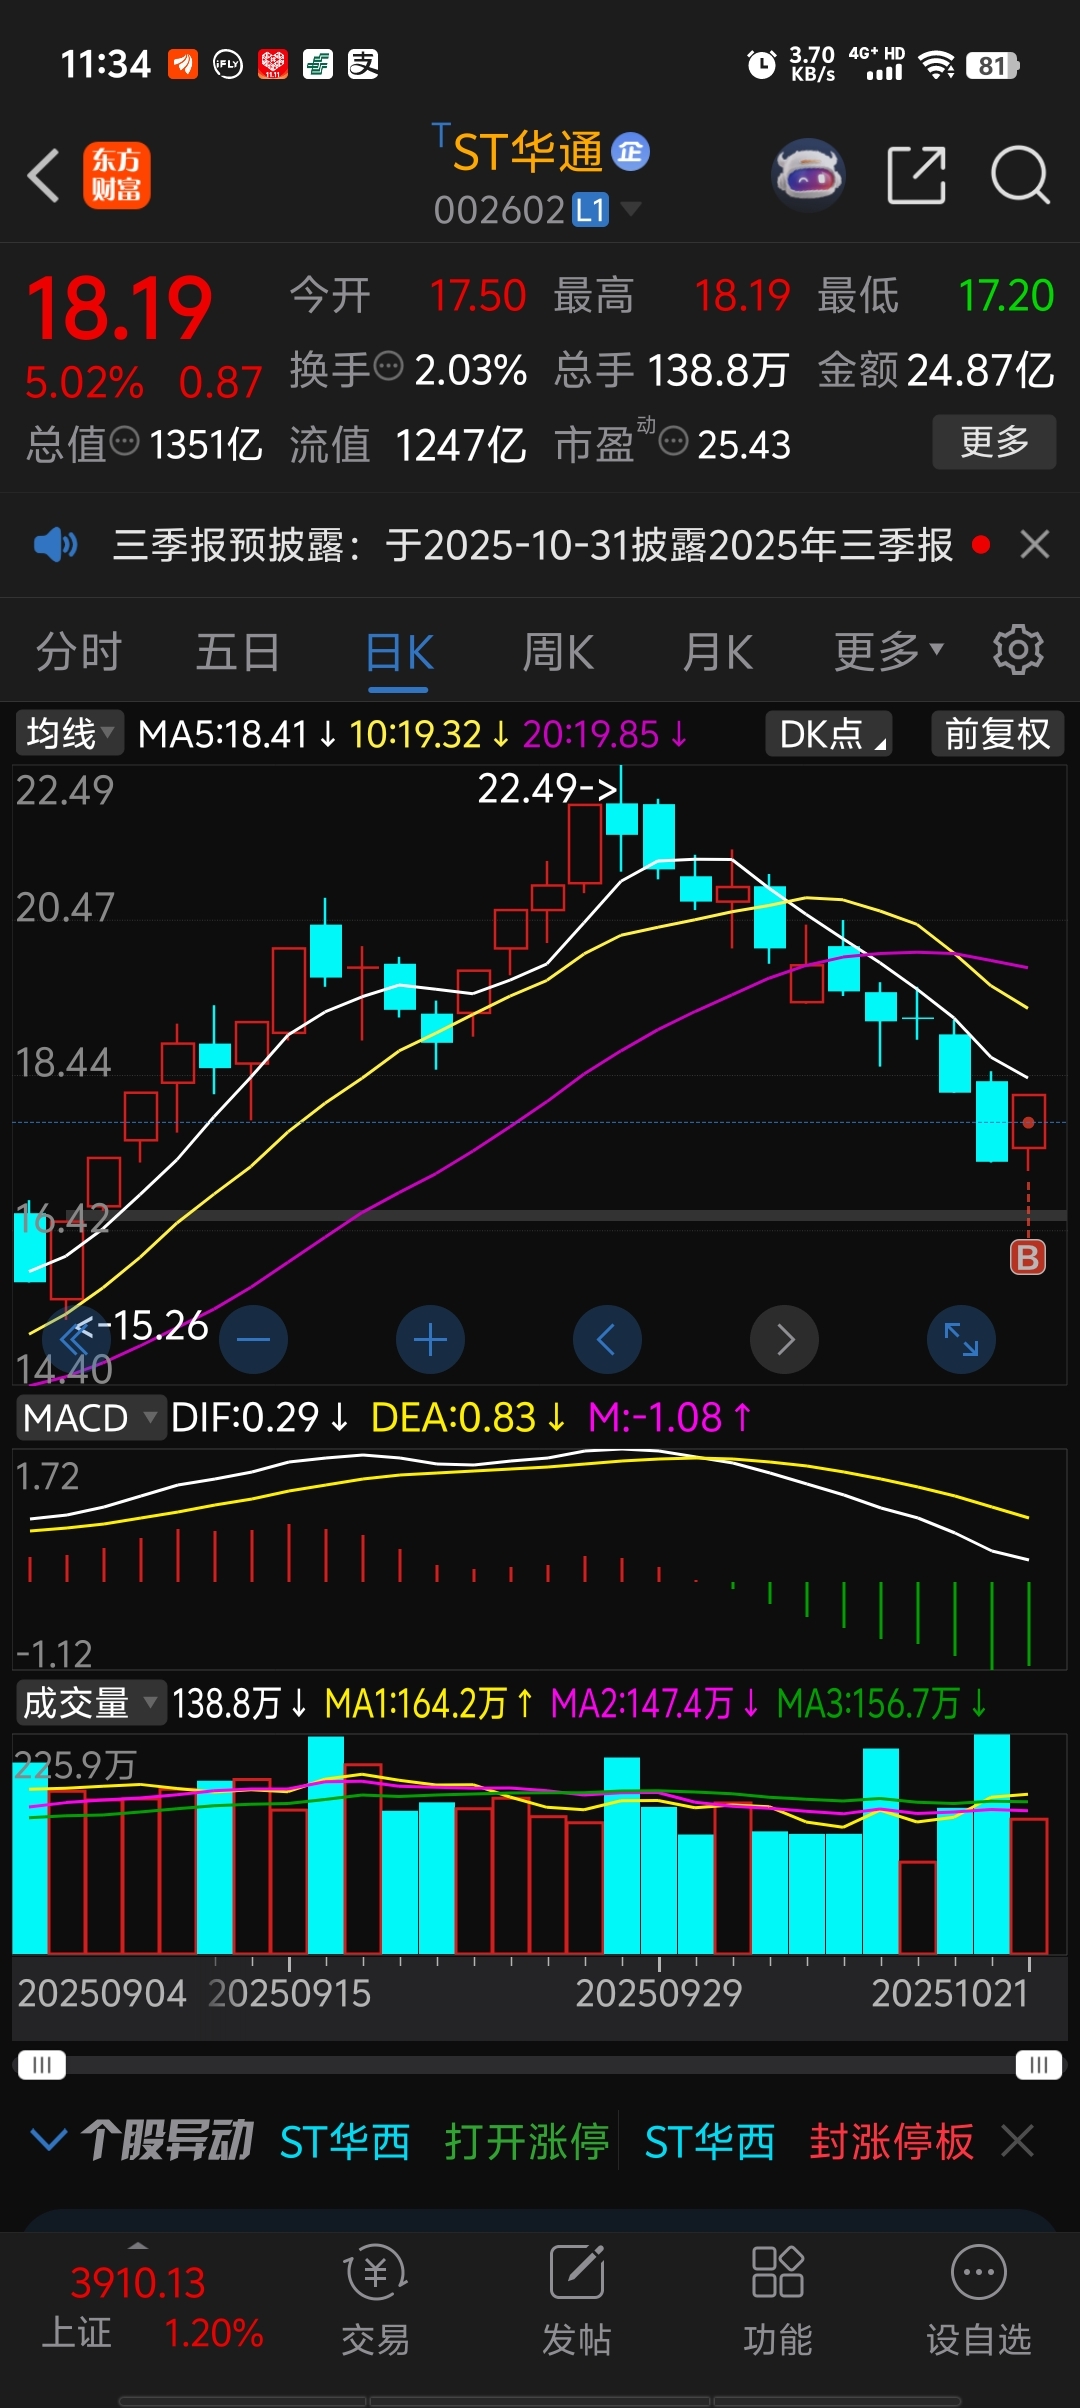Close the 个股异动 ticker bar
Image resolution: width=1080 pixels, height=2408 pixels.
click(1018, 2141)
